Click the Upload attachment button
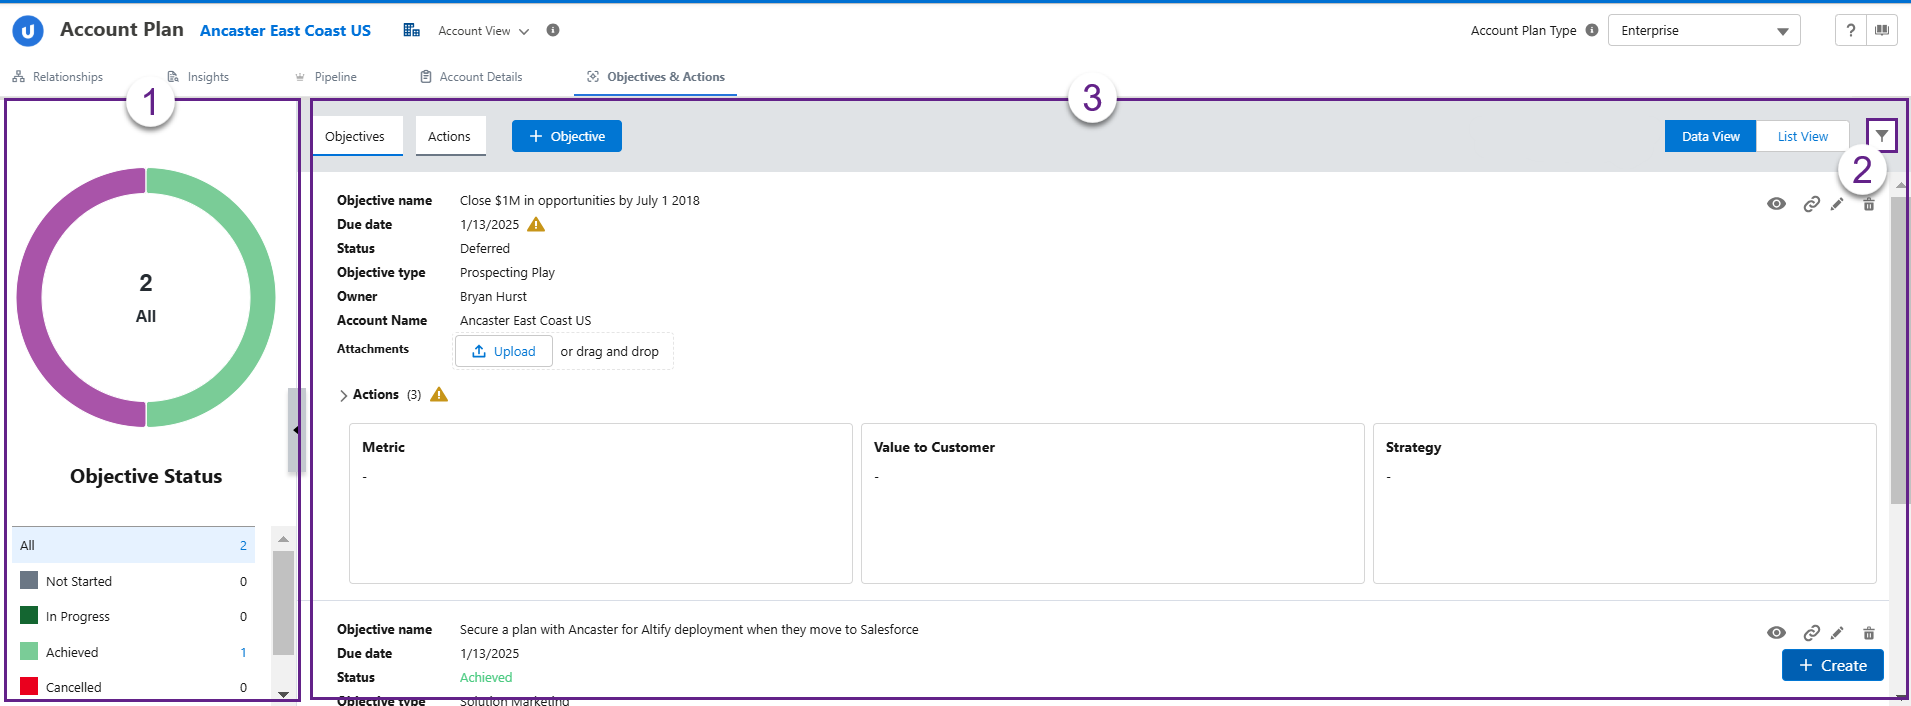 (x=504, y=351)
